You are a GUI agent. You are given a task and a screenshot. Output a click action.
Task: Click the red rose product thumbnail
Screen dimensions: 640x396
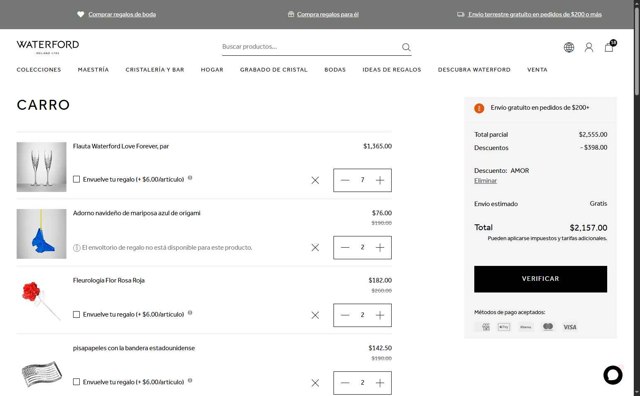(41, 301)
